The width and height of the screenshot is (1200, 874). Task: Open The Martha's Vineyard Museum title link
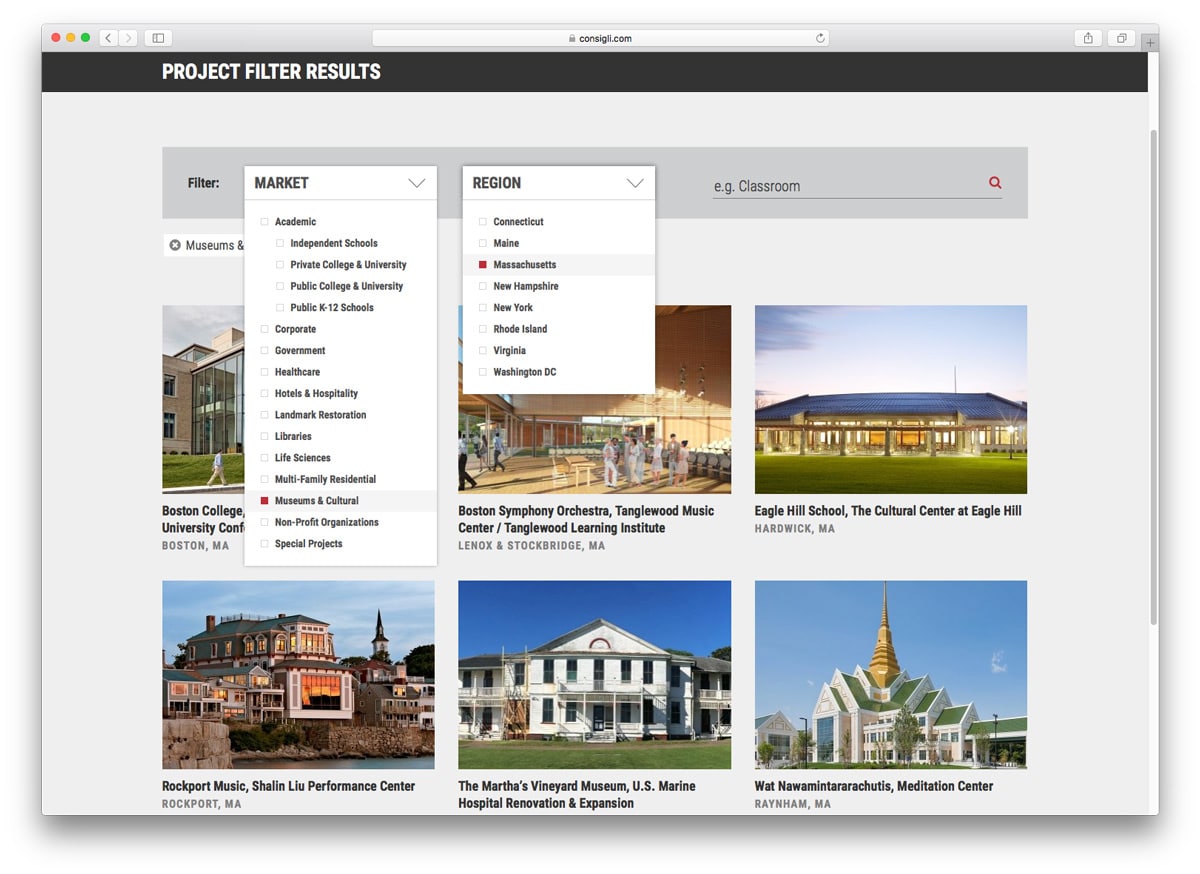(577, 795)
